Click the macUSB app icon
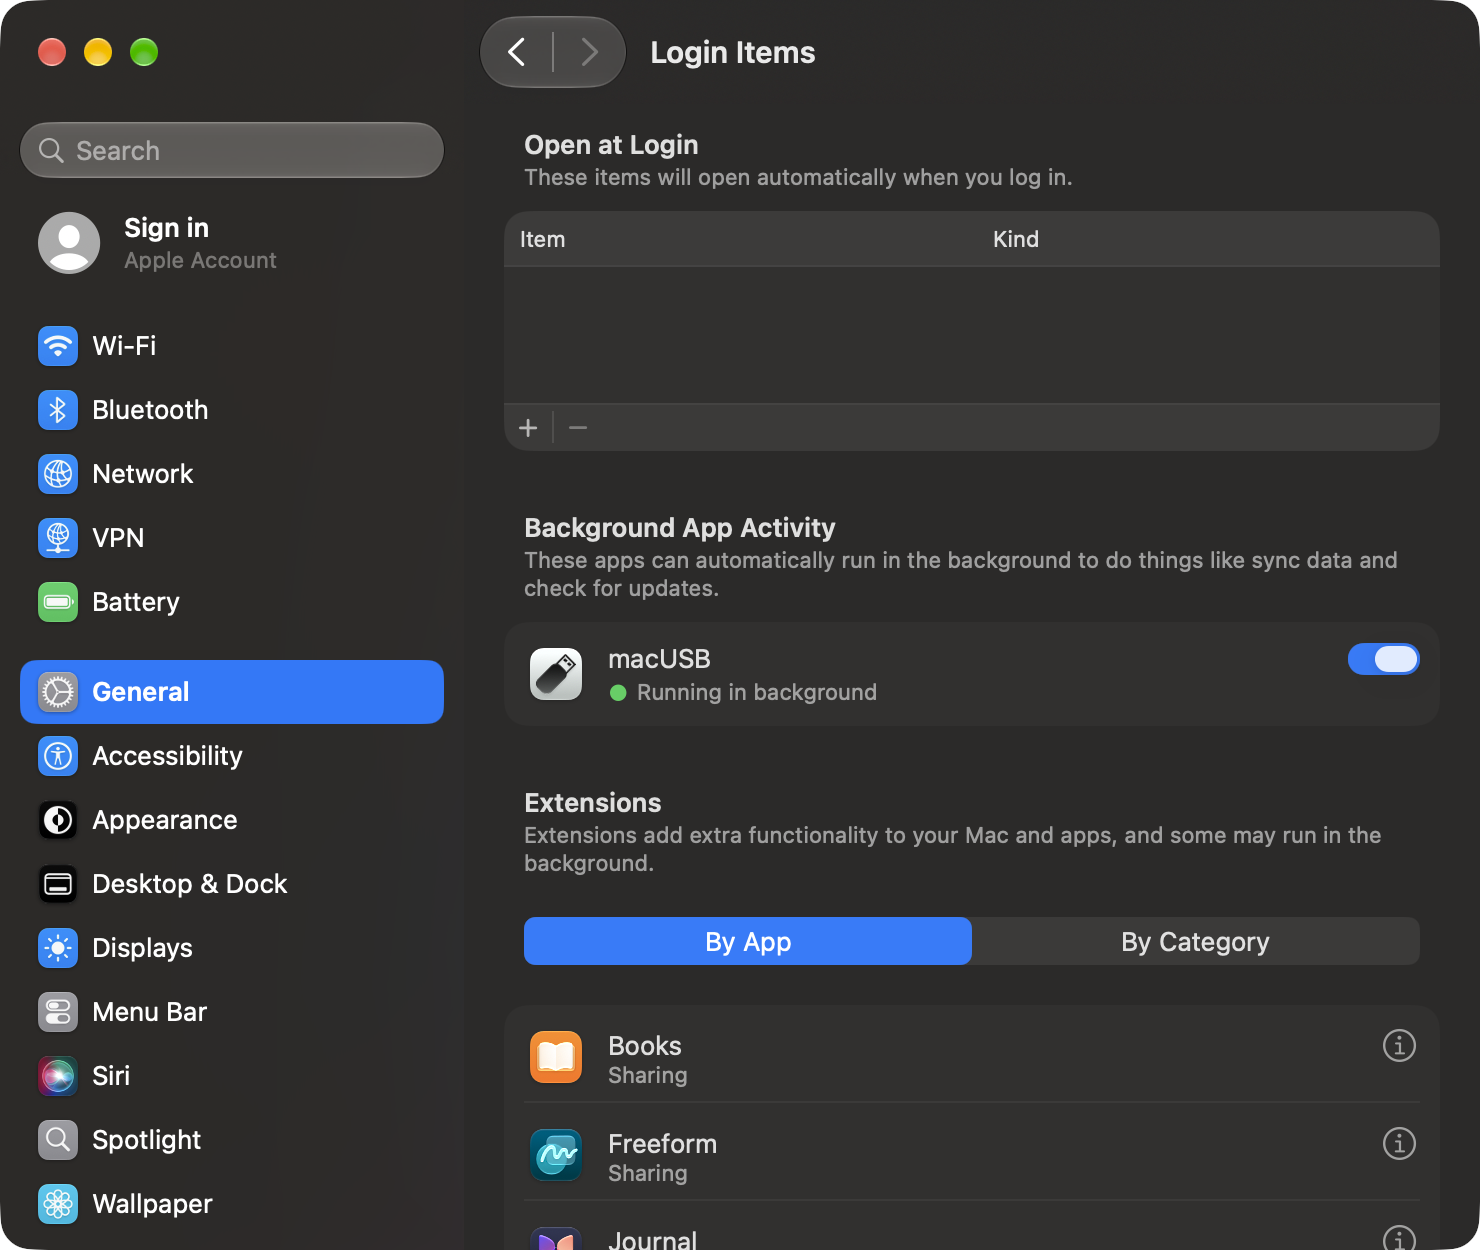The image size is (1480, 1250). pyautogui.click(x=556, y=674)
